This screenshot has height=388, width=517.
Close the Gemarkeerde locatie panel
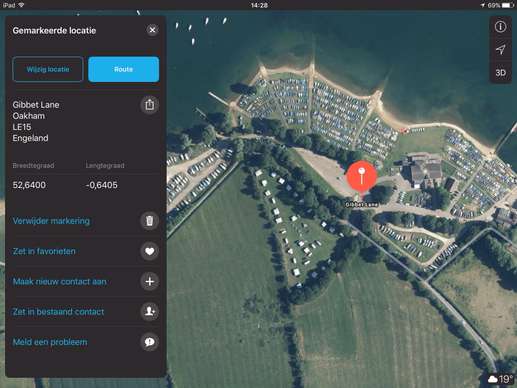(x=152, y=30)
